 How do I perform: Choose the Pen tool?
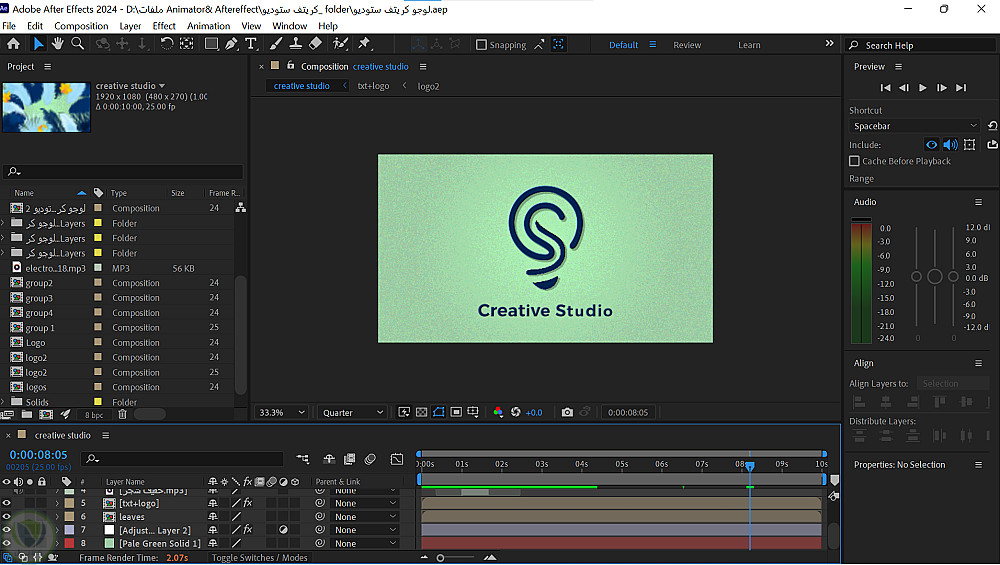(x=231, y=44)
